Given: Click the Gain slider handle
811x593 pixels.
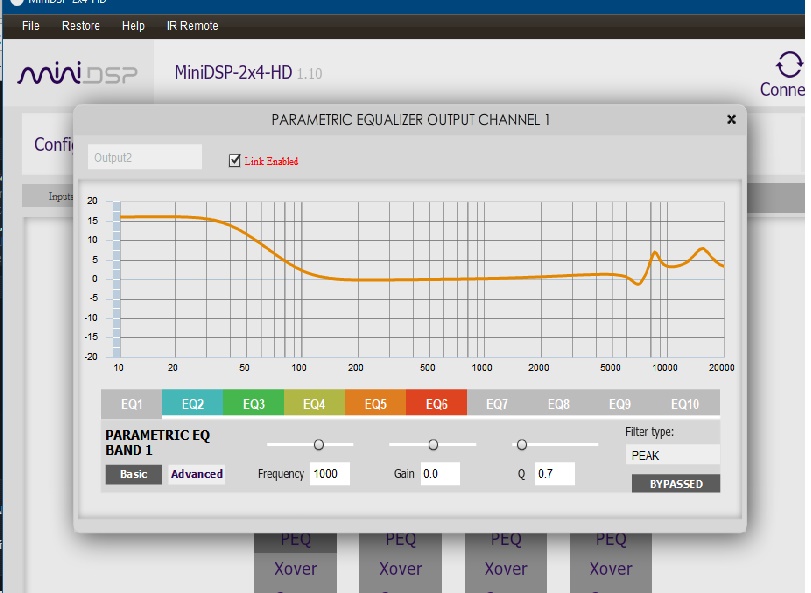Looking at the screenshot, I should click(x=433, y=445).
